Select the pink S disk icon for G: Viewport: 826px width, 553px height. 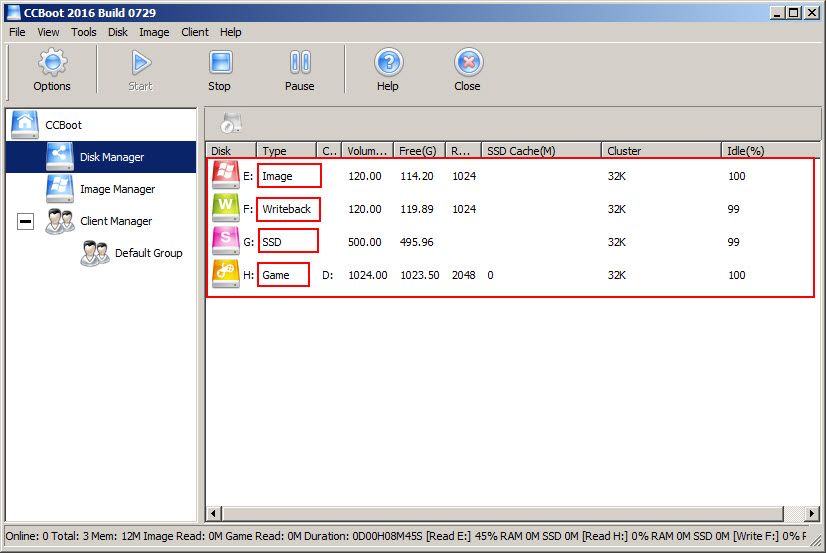tap(225, 241)
